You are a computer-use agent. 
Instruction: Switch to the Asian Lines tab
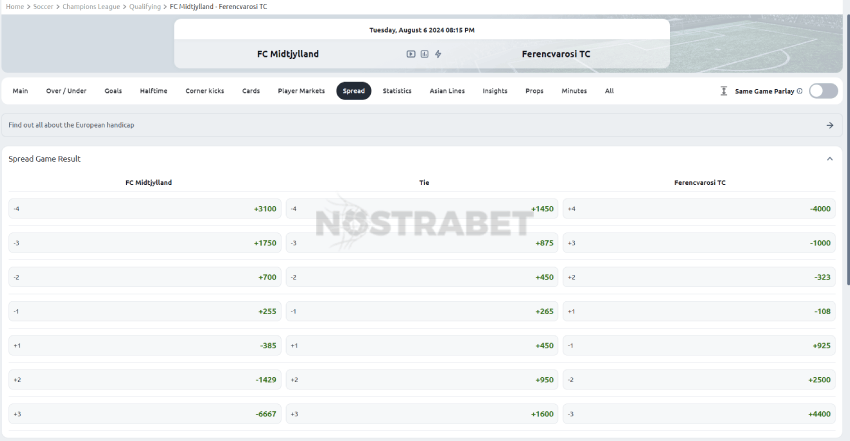[x=447, y=91]
